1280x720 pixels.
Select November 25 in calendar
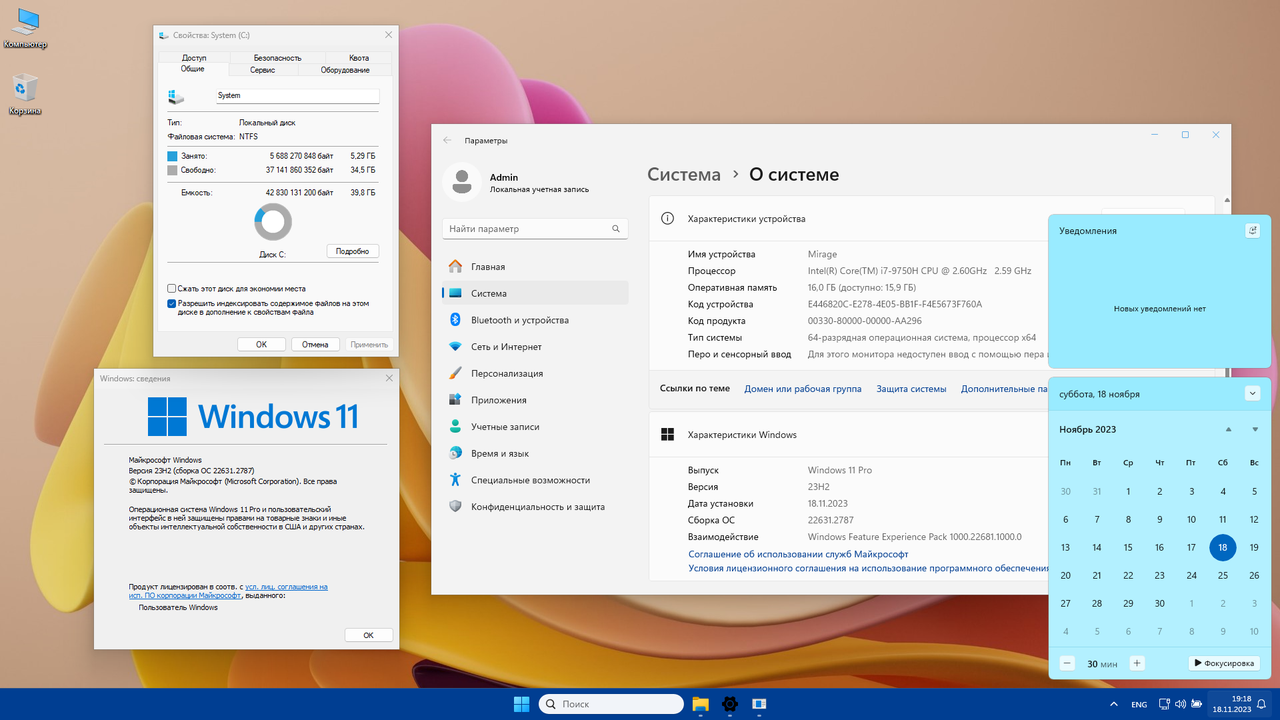(1222, 575)
